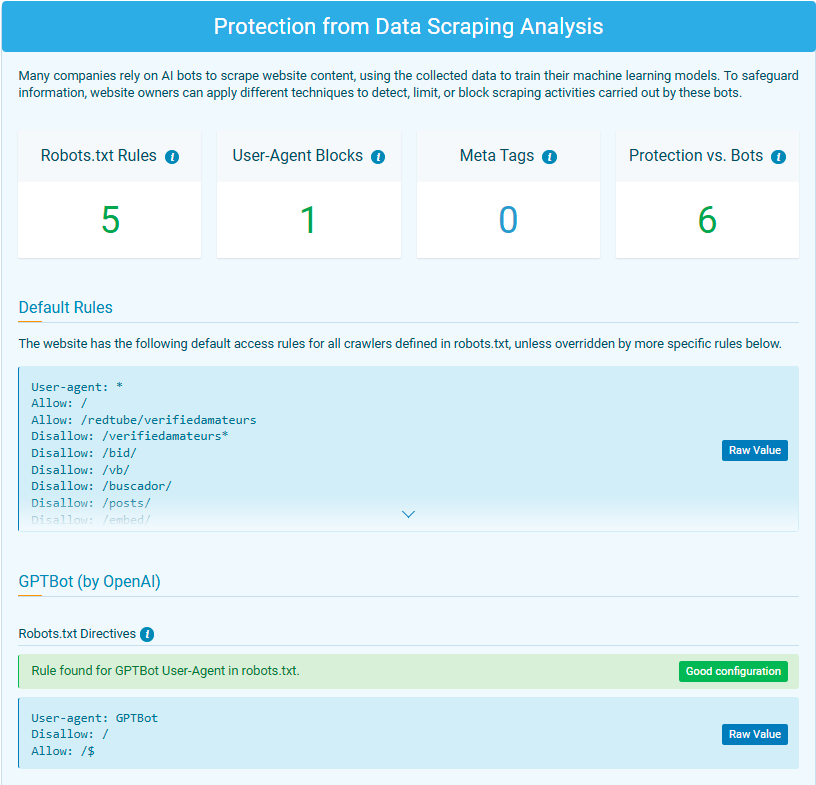Image resolution: width=816 pixels, height=785 pixels.
Task: Click the Meta Tags count of 0
Action: click(508, 220)
